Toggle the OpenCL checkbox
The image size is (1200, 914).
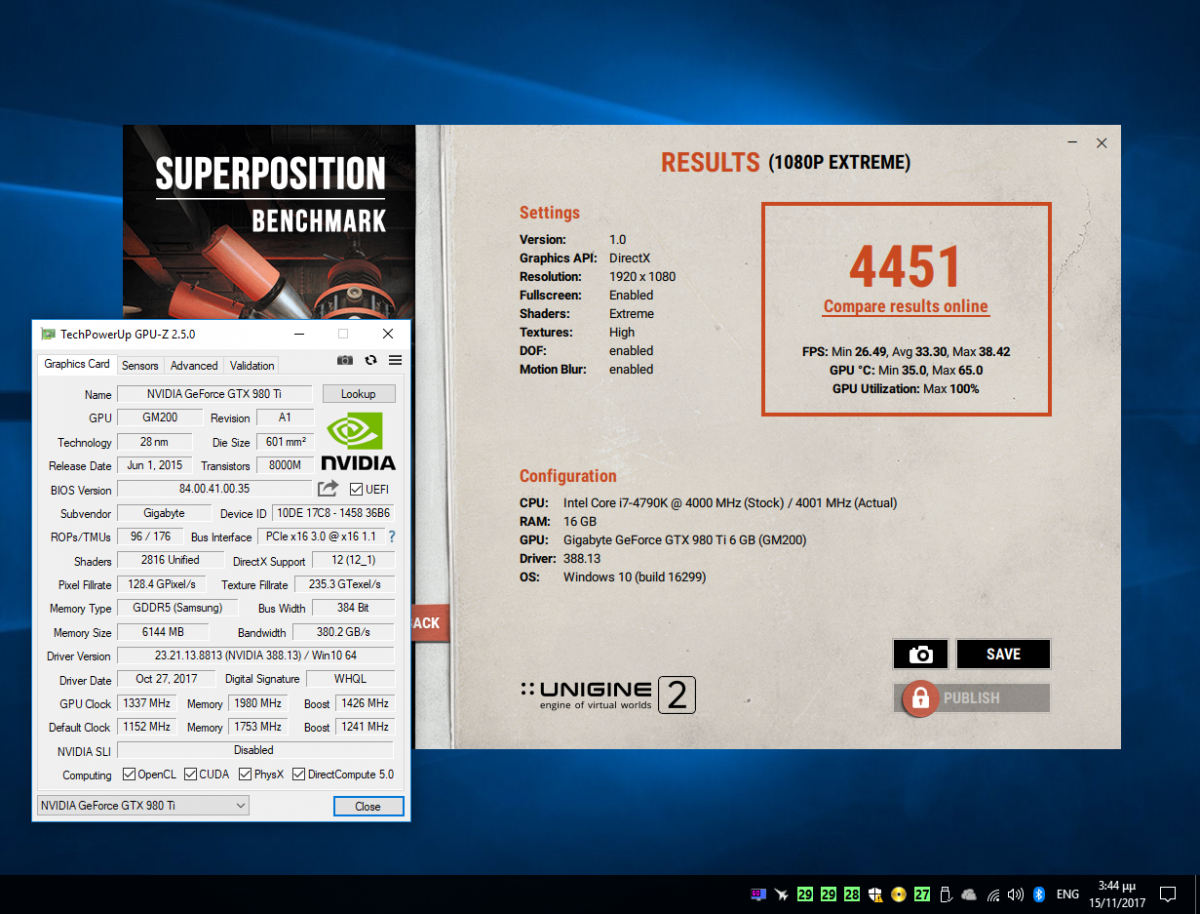(129, 774)
